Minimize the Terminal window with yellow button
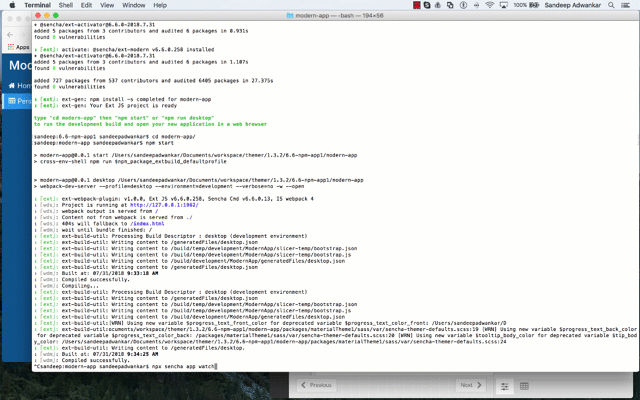This screenshot has height=400, width=640. tap(47, 16)
